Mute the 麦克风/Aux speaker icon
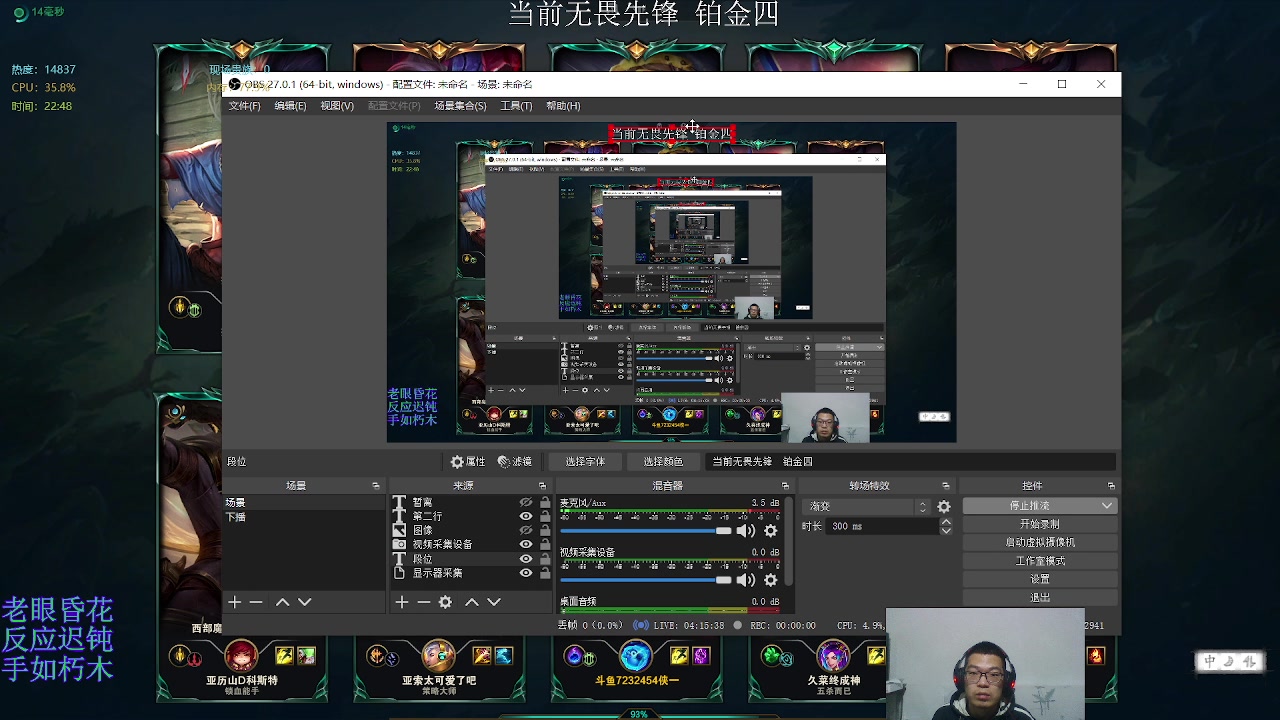This screenshot has height=720, width=1280. [746, 530]
